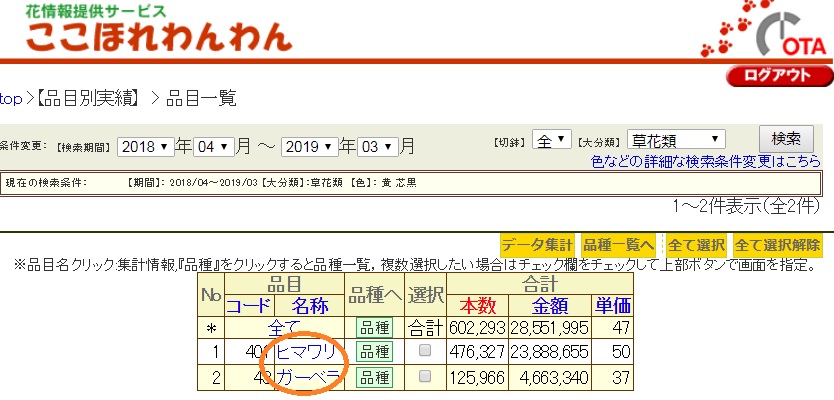The width and height of the screenshot is (834, 400).
Task: Open the end month 03 dropdown
Action: tap(378, 146)
